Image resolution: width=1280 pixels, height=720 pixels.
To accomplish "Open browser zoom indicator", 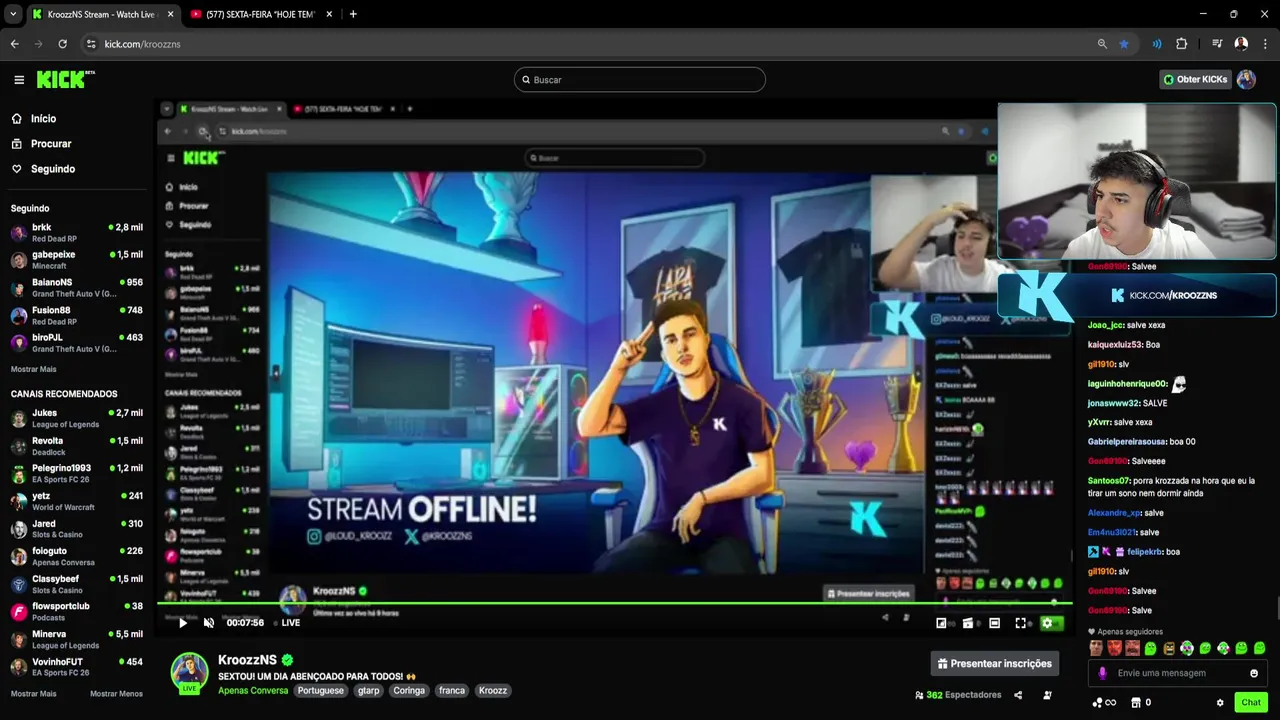I will pyautogui.click(x=1102, y=44).
